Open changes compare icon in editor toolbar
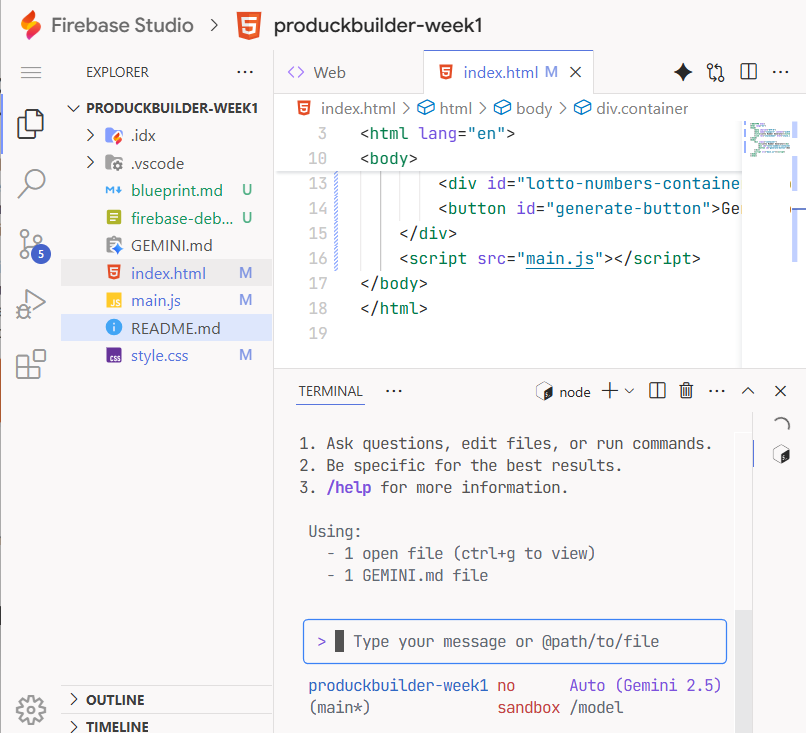806x733 pixels. click(716, 72)
